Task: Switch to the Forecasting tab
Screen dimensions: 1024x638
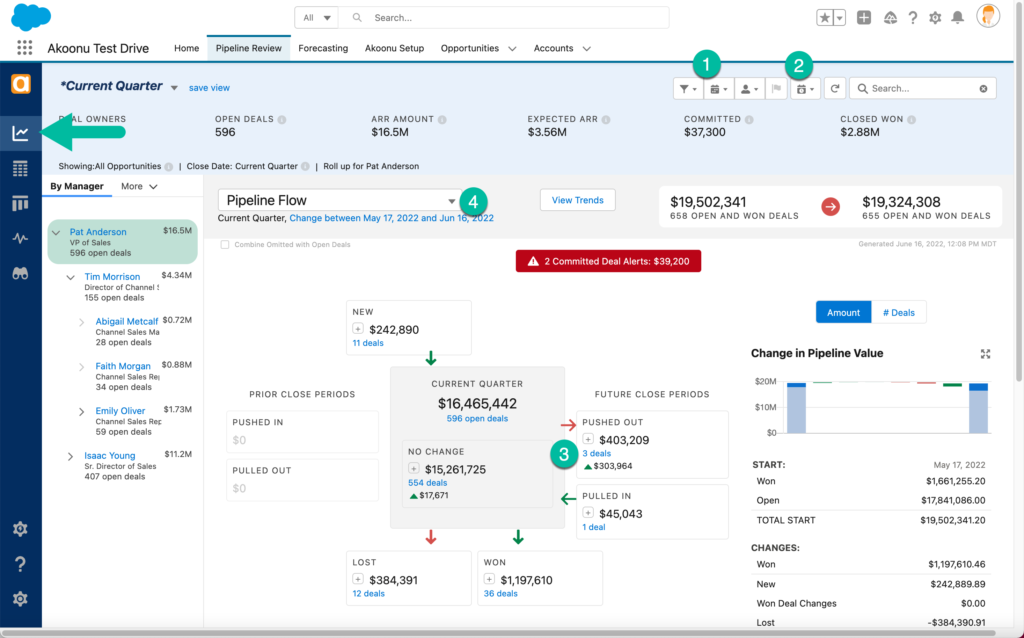Action: coord(323,48)
